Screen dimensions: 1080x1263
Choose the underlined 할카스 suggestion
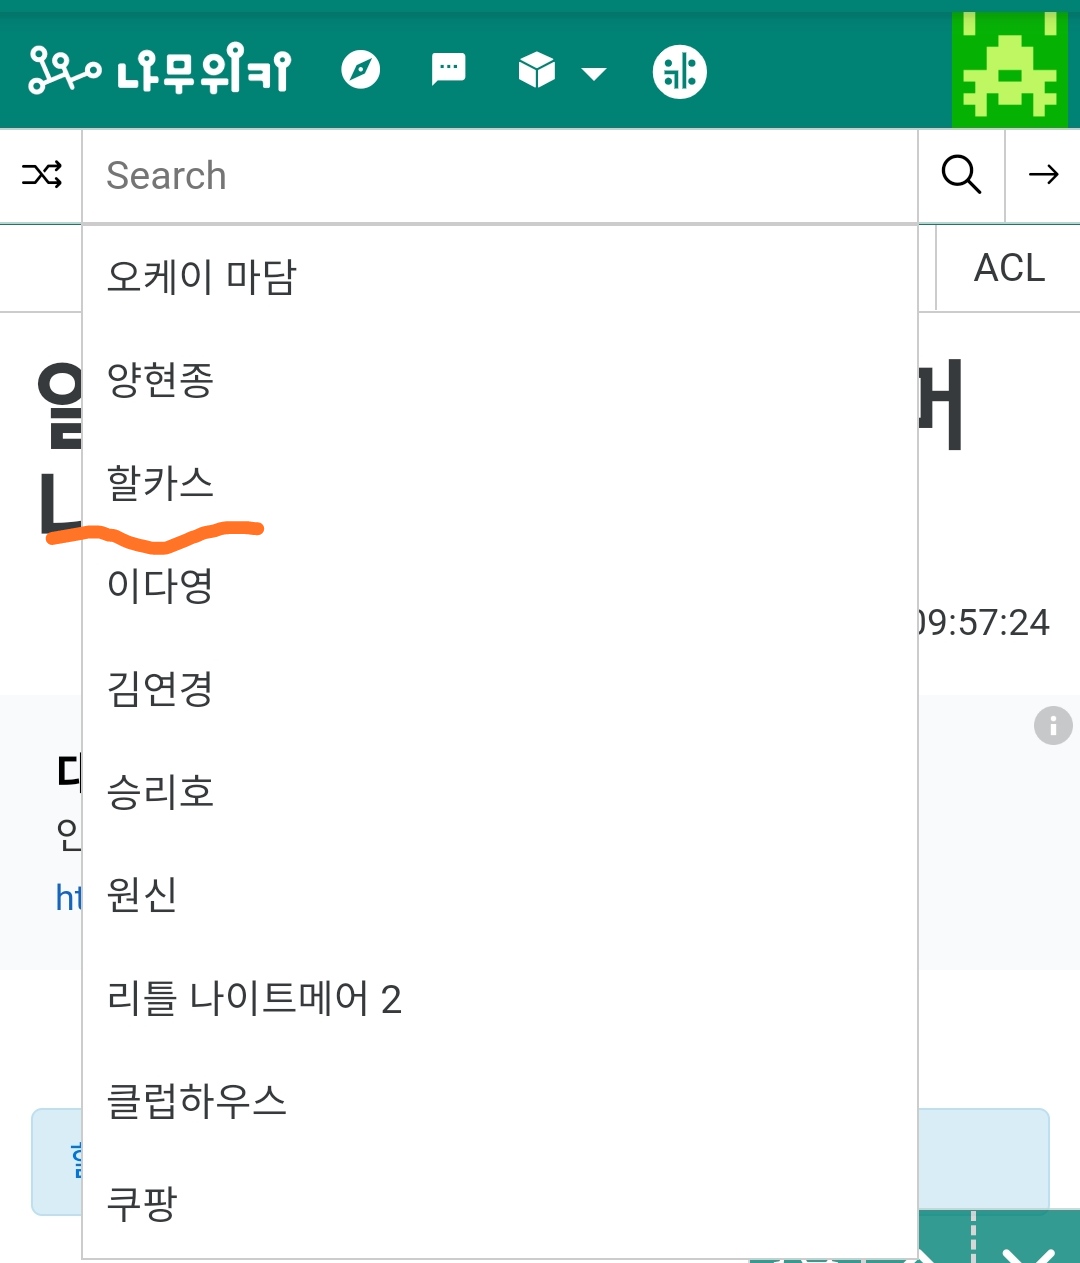point(160,484)
